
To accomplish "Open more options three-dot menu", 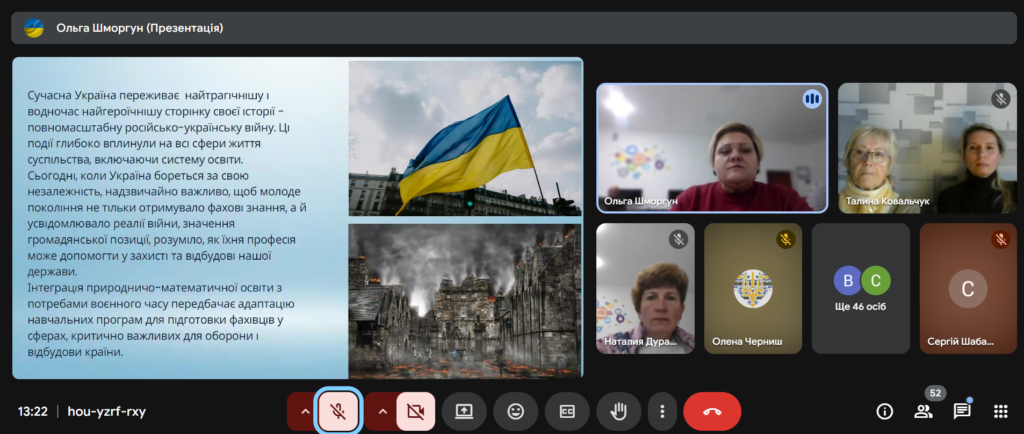I will click(662, 411).
